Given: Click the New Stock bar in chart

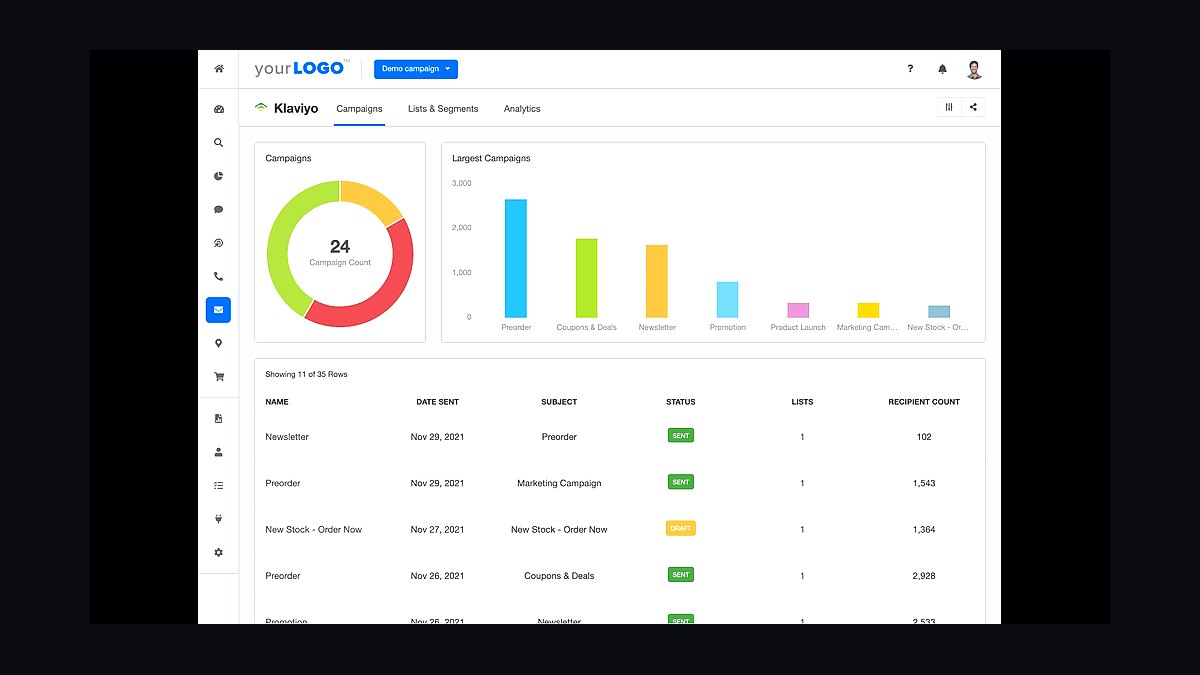Looking at the screenshot, I should pyautogui.click(x=939, y=312).
